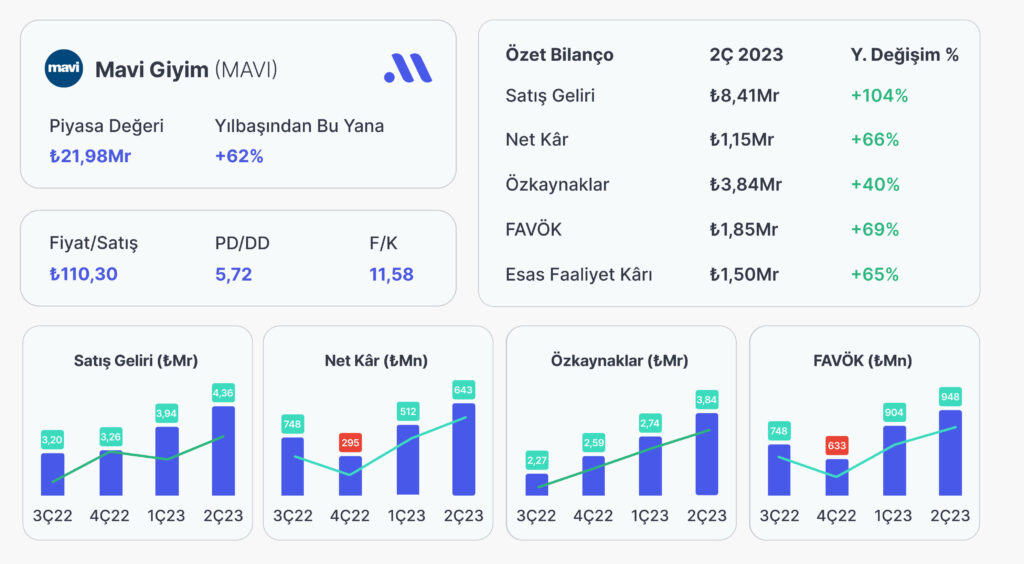Click the red 633 label in FAVÖK chart

(x=837, y=446)
